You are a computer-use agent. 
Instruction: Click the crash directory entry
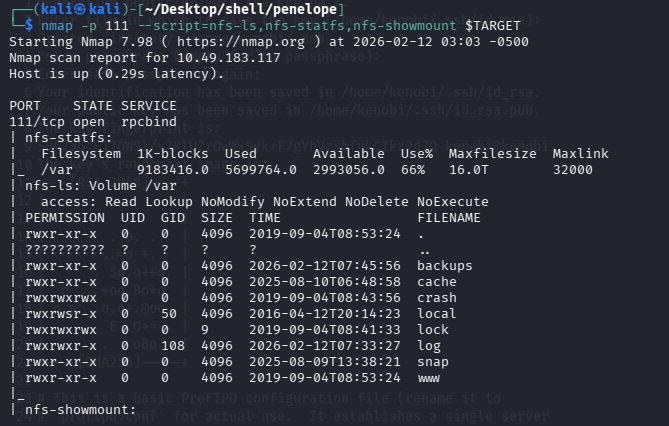pyautogui.click(x=437, y=297)
